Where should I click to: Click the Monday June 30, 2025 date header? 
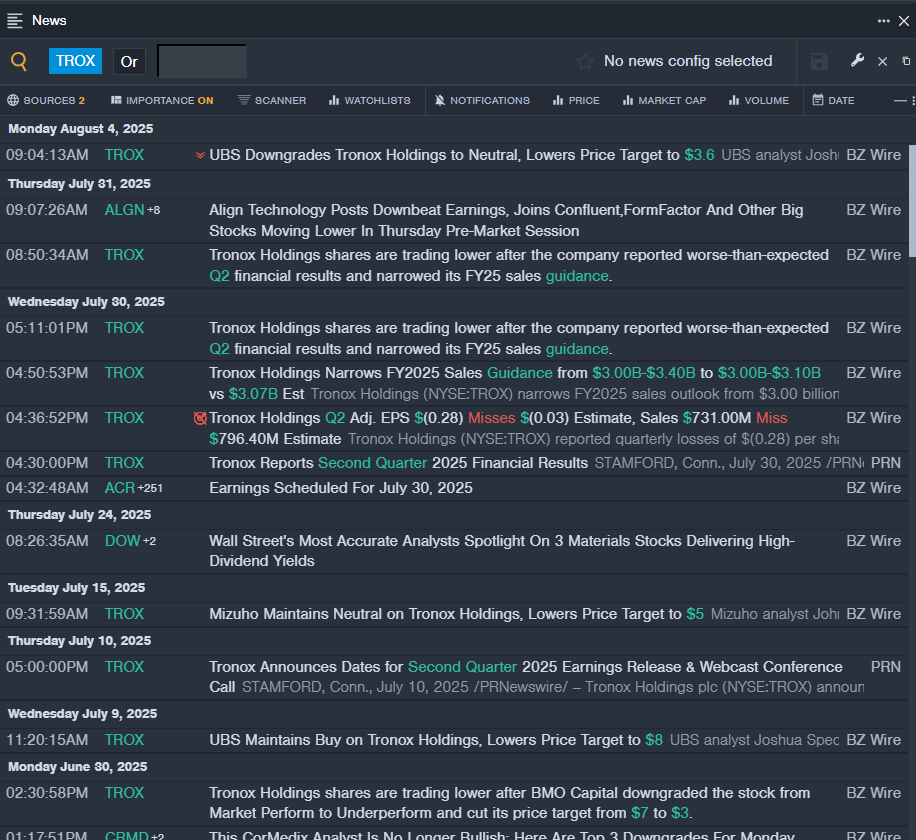tap(78, 766)
